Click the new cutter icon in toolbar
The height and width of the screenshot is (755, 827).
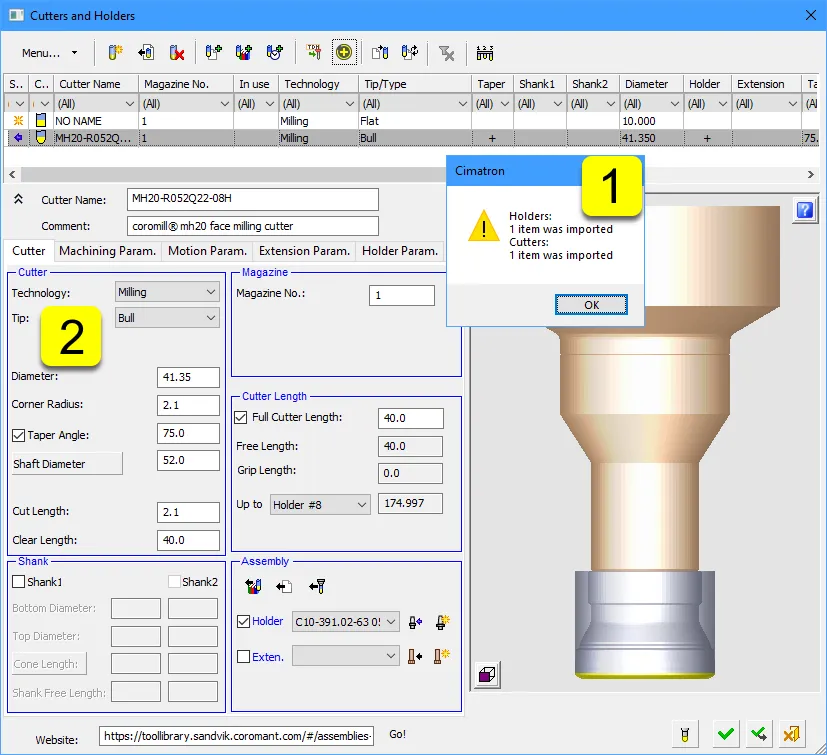[x=114, y=53]
